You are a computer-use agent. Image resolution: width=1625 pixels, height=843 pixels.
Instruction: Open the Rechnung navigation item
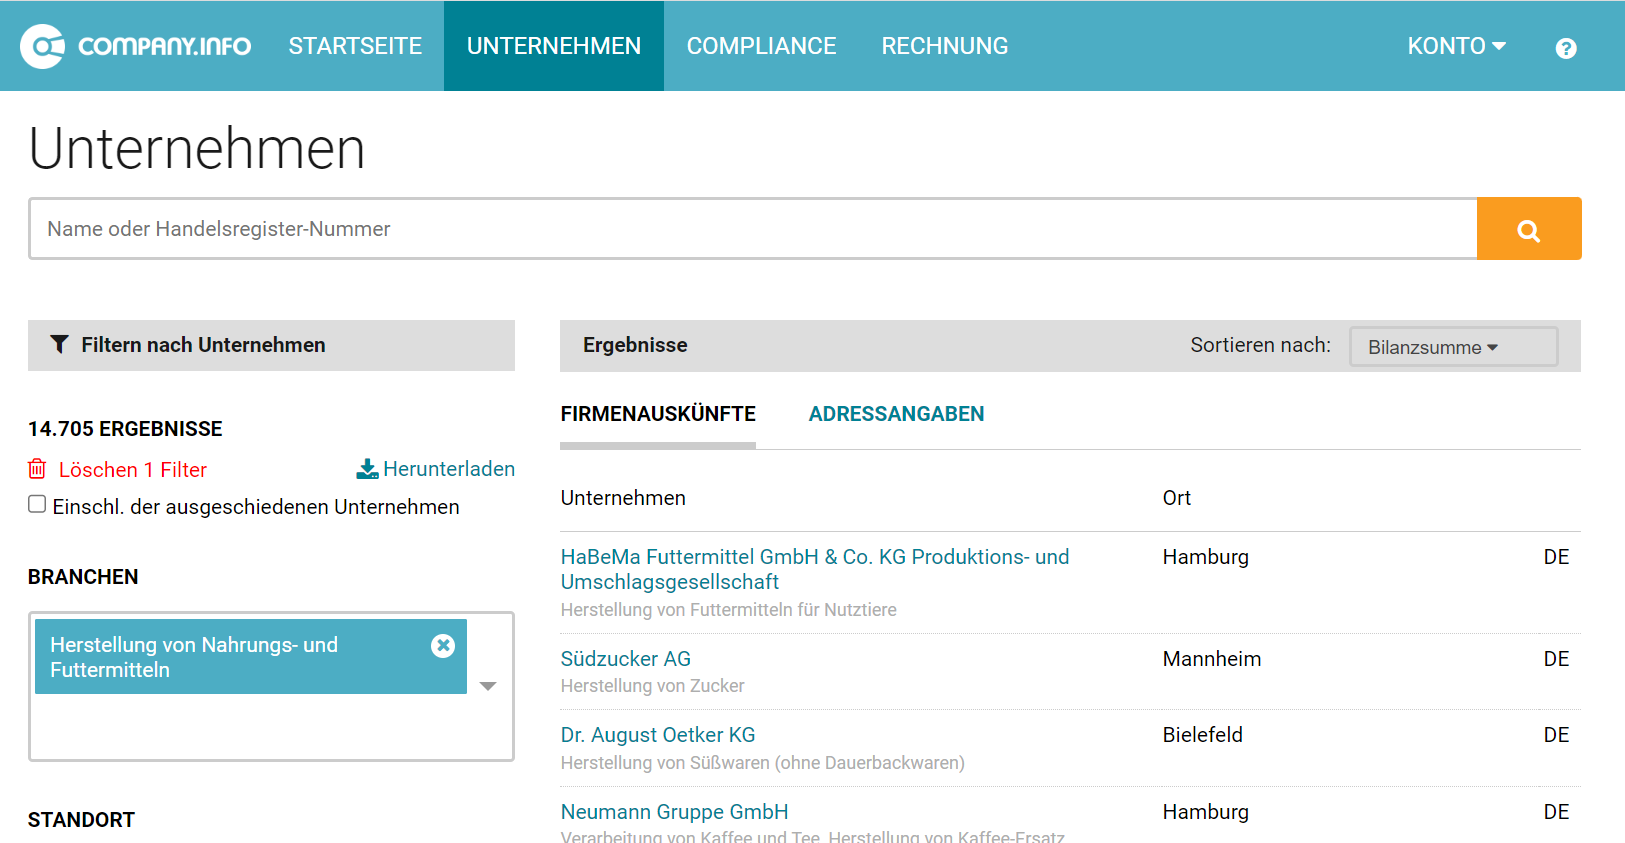(x=944, y=46)
